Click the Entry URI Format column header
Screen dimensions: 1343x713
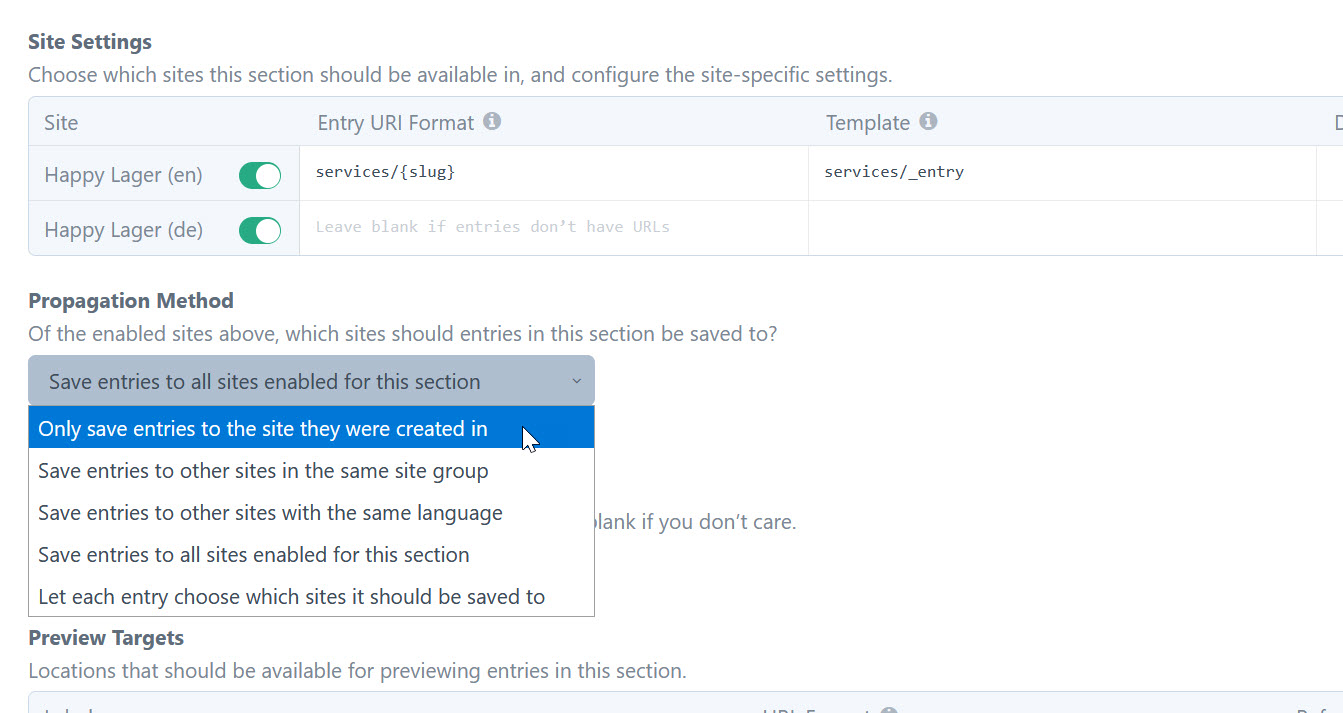click(395, 122)
